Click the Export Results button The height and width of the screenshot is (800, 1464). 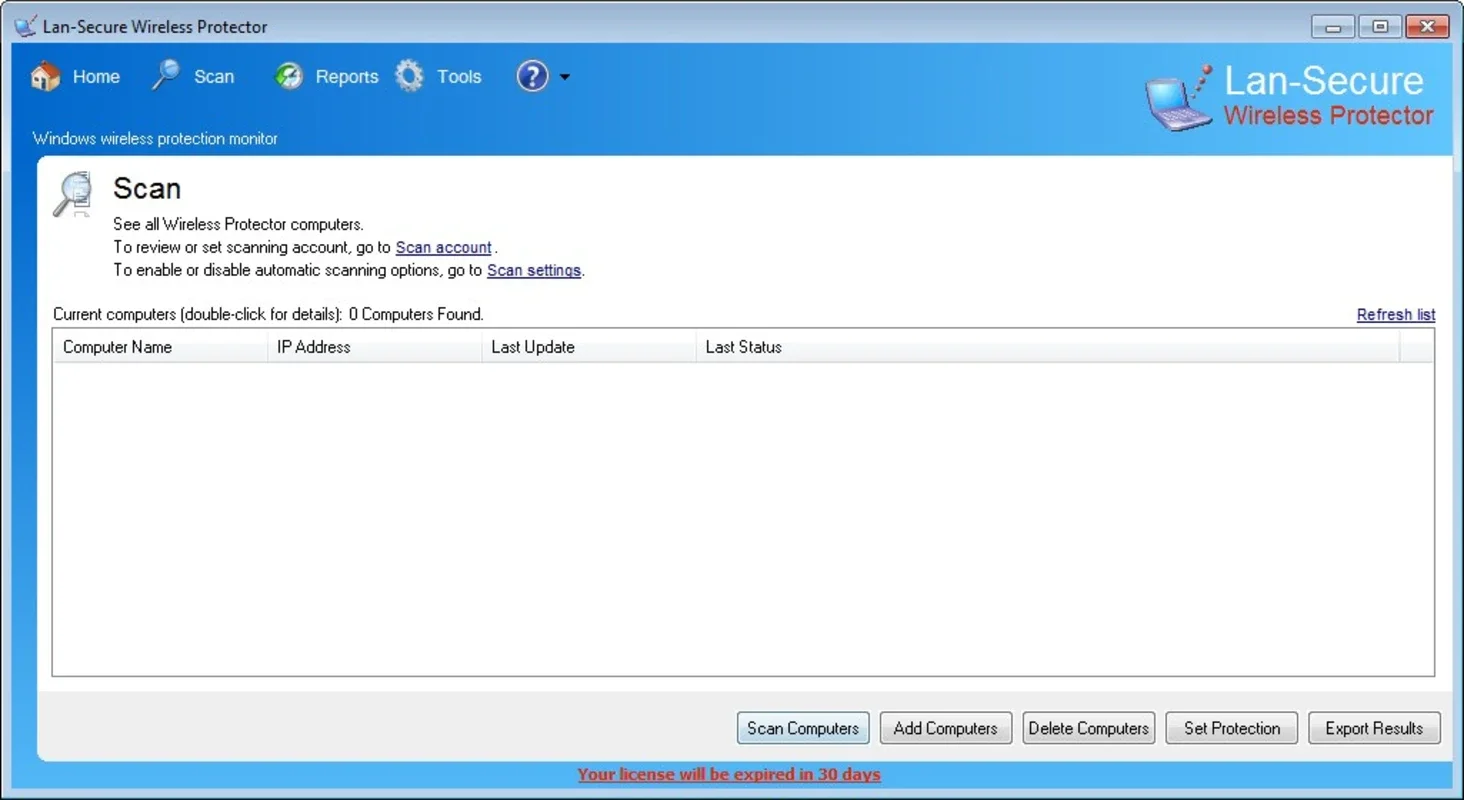[1374, 728]
